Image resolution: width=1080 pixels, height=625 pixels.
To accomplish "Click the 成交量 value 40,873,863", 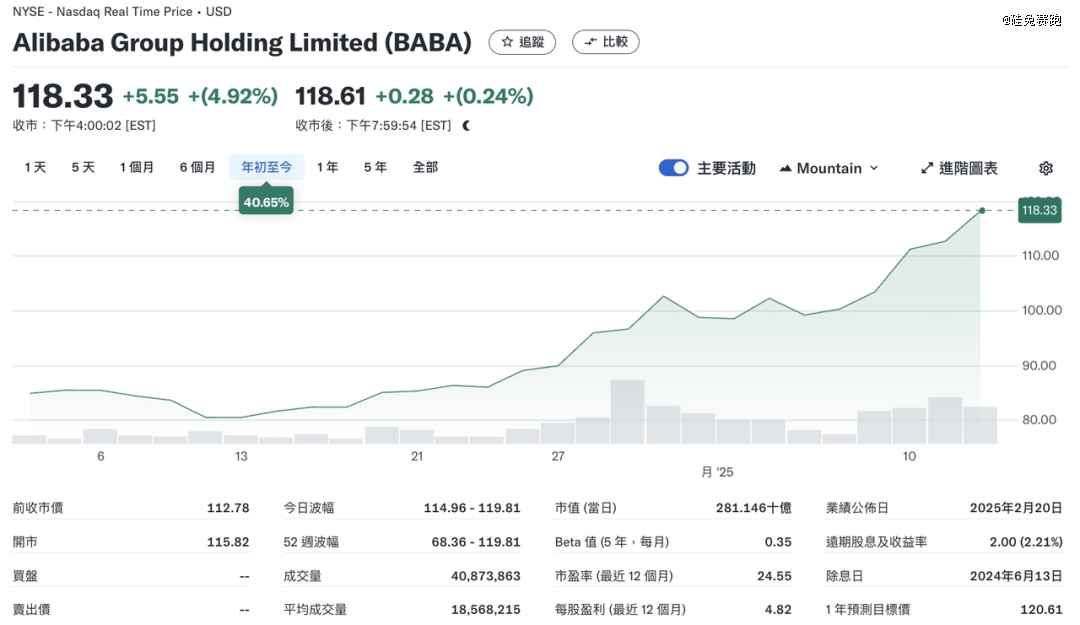I will click(486, 575).
